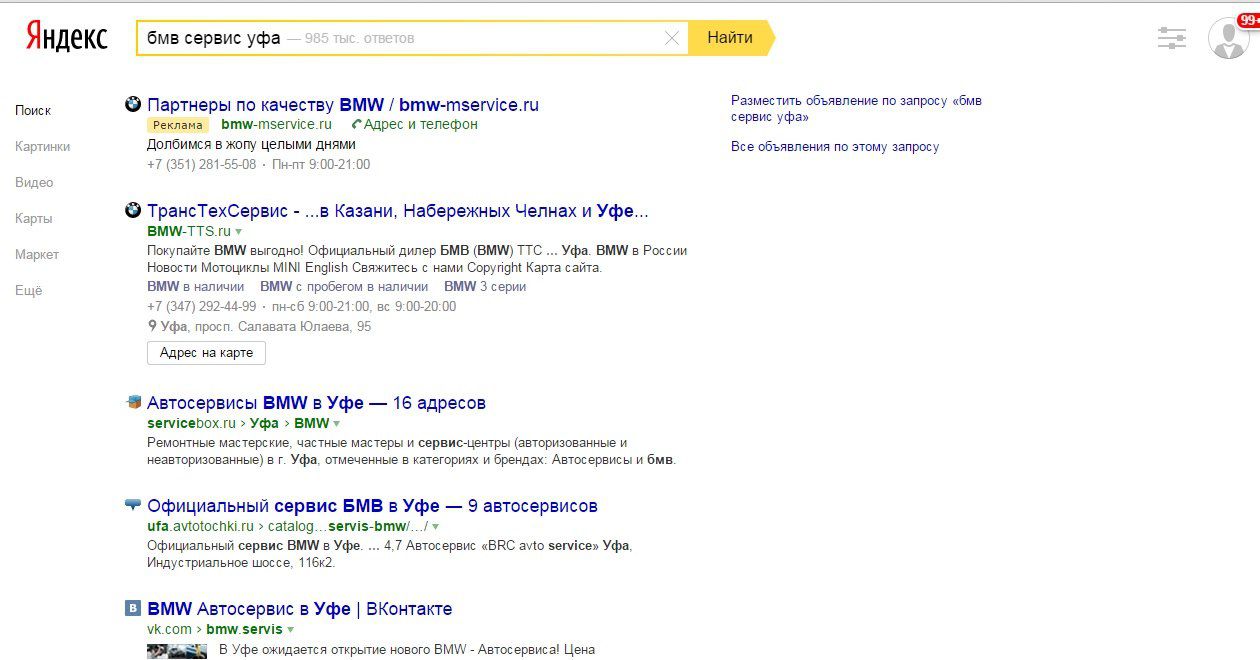The image size is (1260, 660).
Task: Click BMW favicon beside Партнеры по качеству result
Action: (x=132, y=104)
